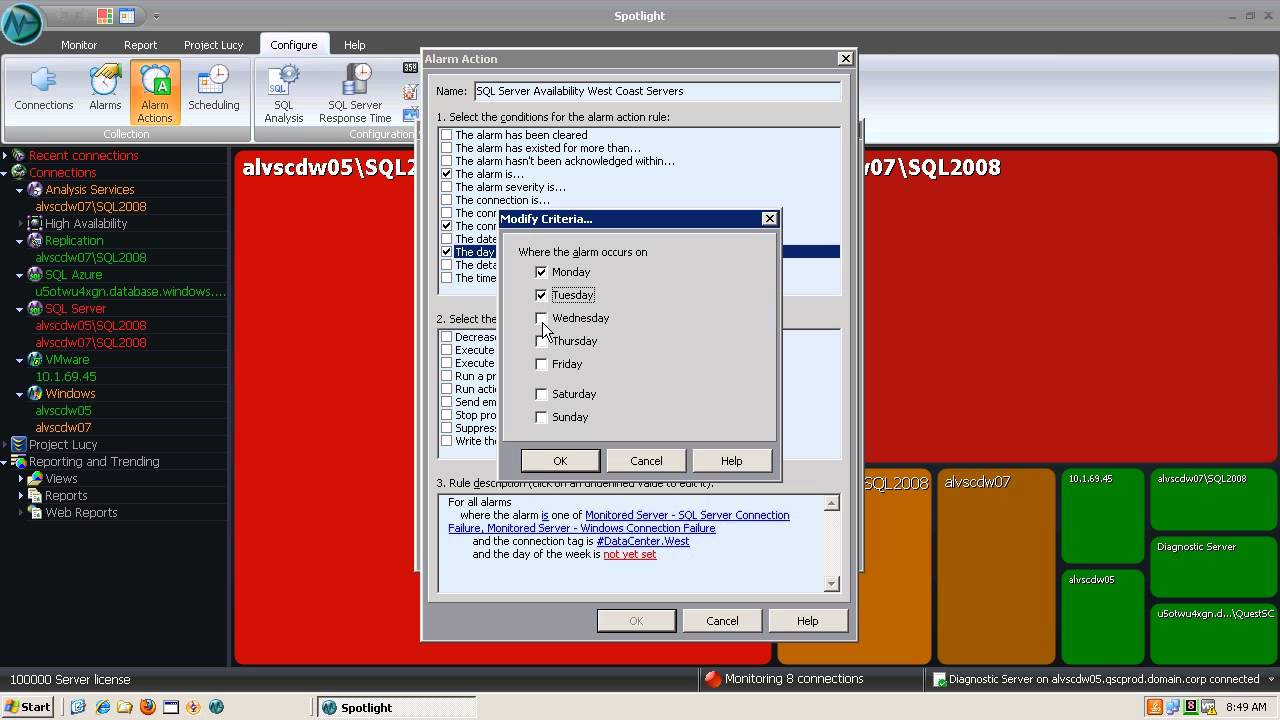The image size is (1280, 720).
Task: Check 'The alarm has been cleared' condition
Action: [x=447, y=135]
